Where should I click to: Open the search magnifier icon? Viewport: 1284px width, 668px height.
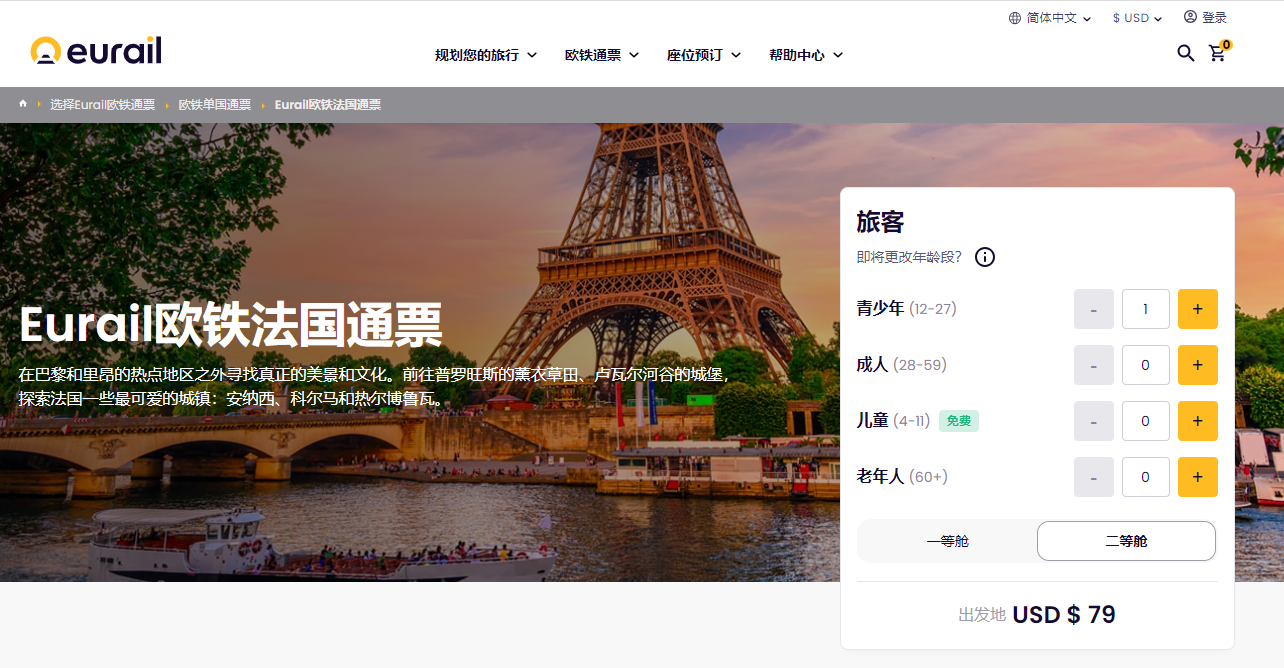(1185, 53)
